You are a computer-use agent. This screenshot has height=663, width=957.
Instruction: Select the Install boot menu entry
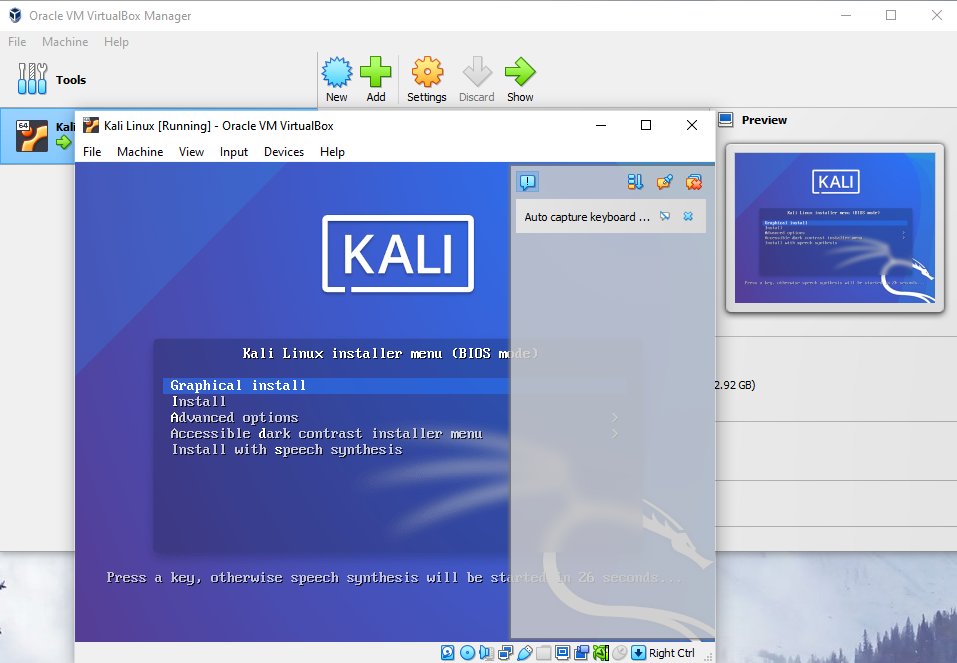click(x=199, y=401)
